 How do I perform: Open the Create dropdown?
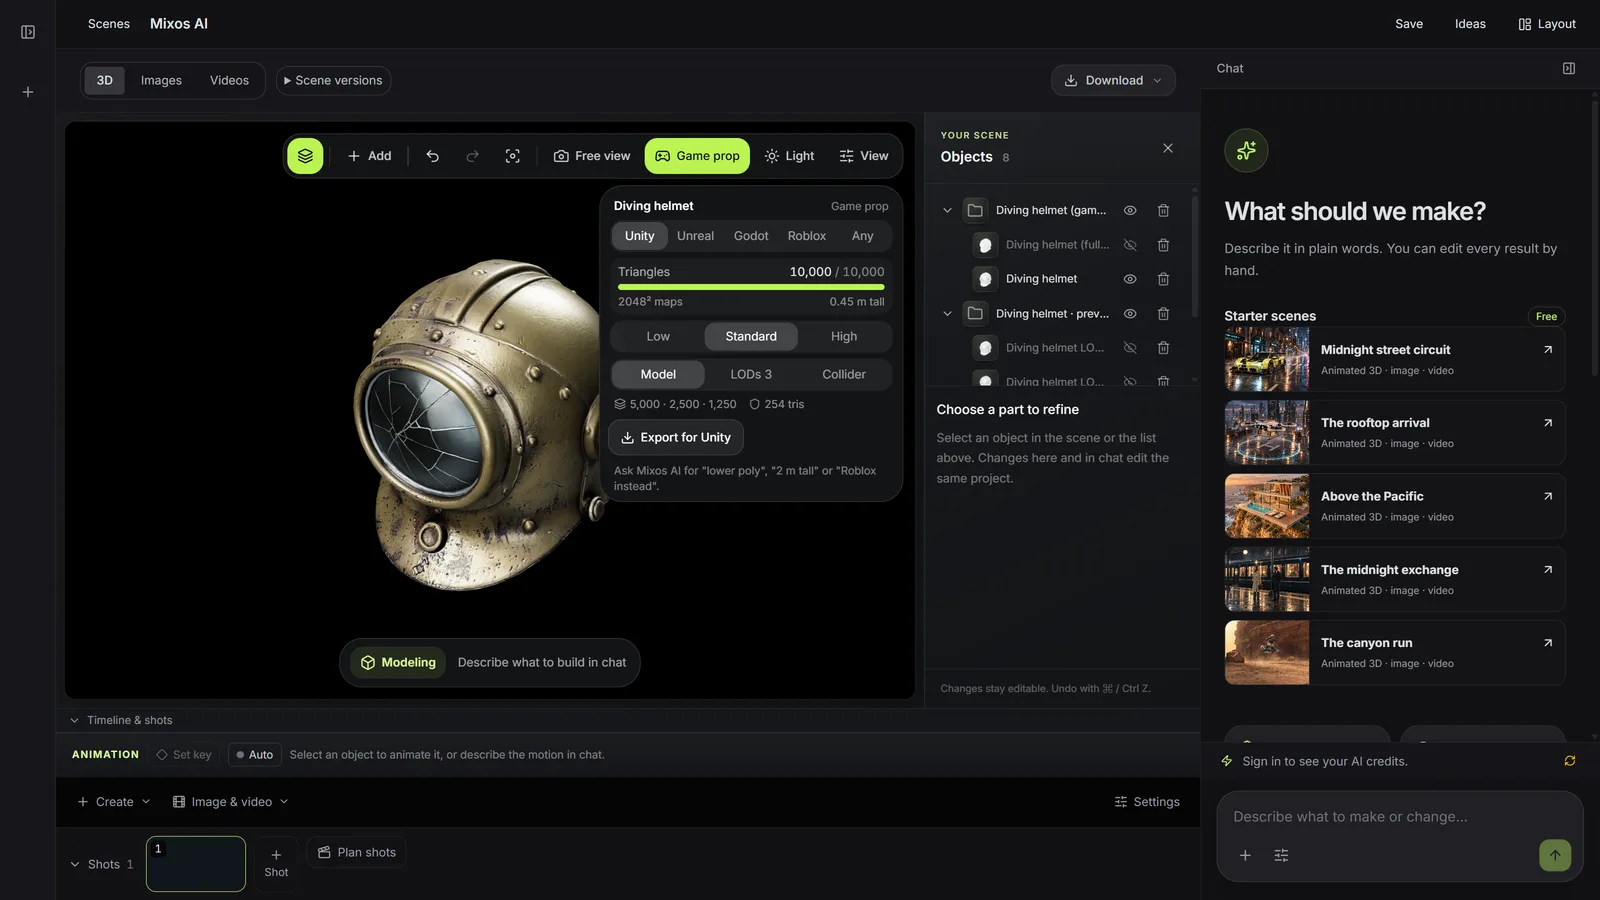[114, 802]
